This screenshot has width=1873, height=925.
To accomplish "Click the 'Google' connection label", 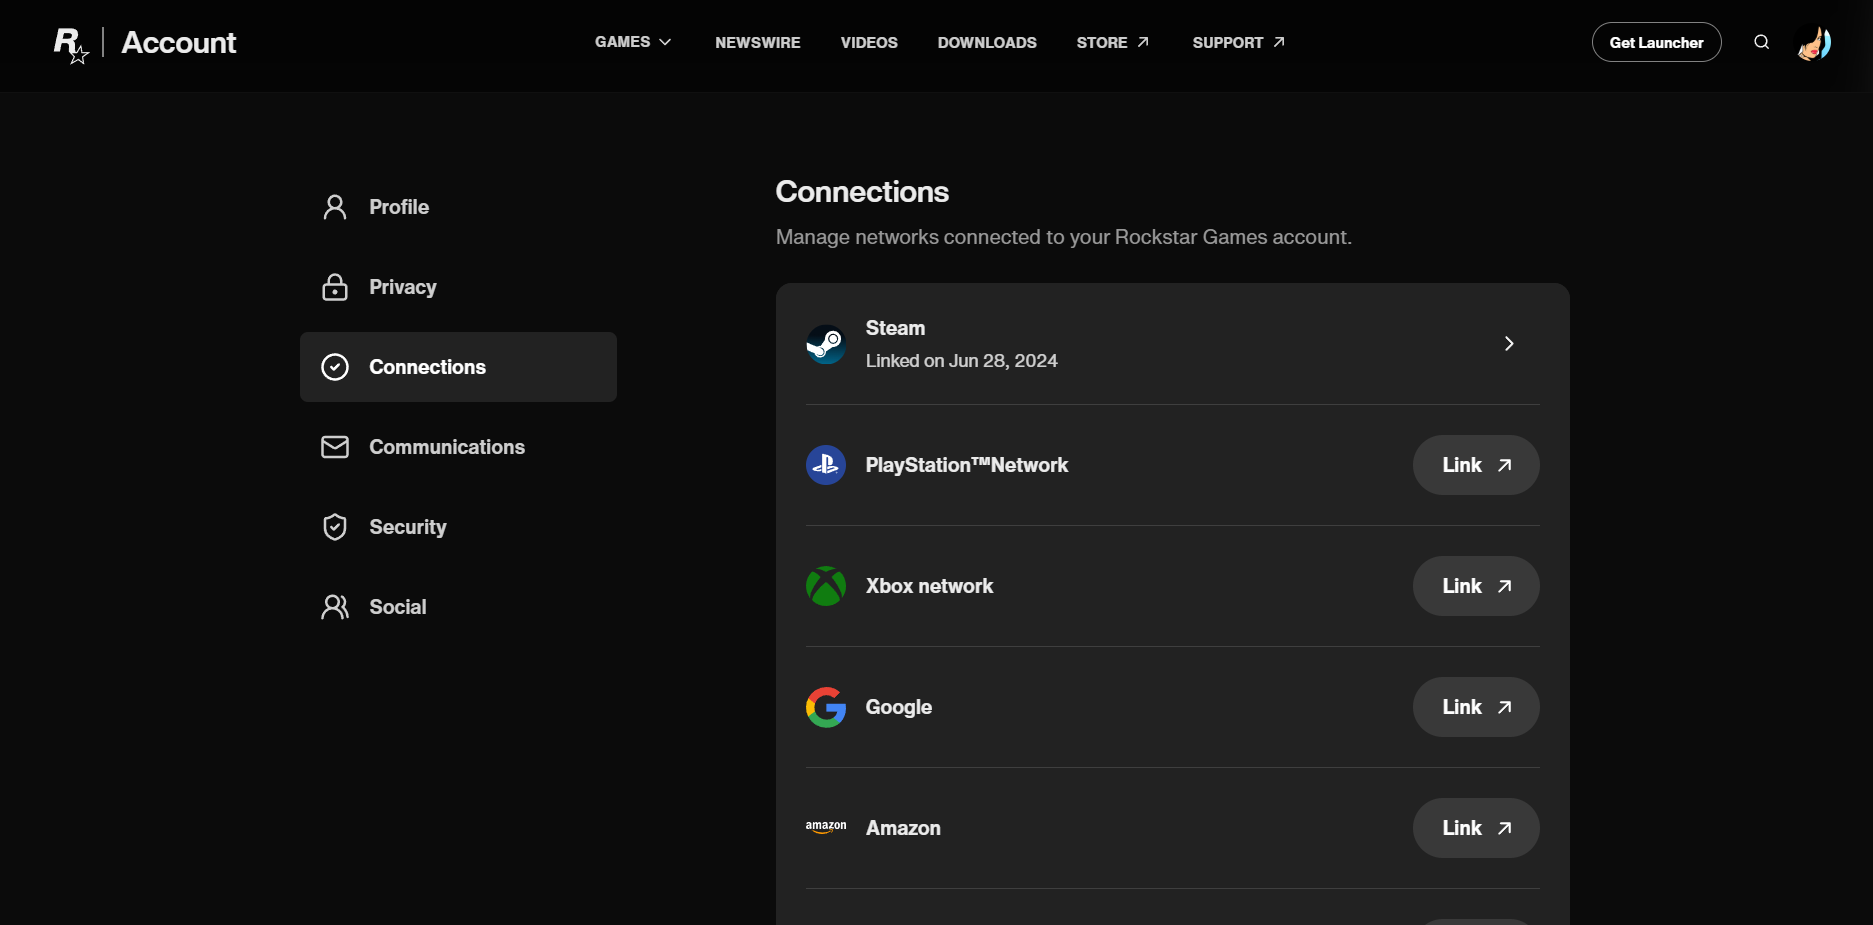I will tap(899, 707).
